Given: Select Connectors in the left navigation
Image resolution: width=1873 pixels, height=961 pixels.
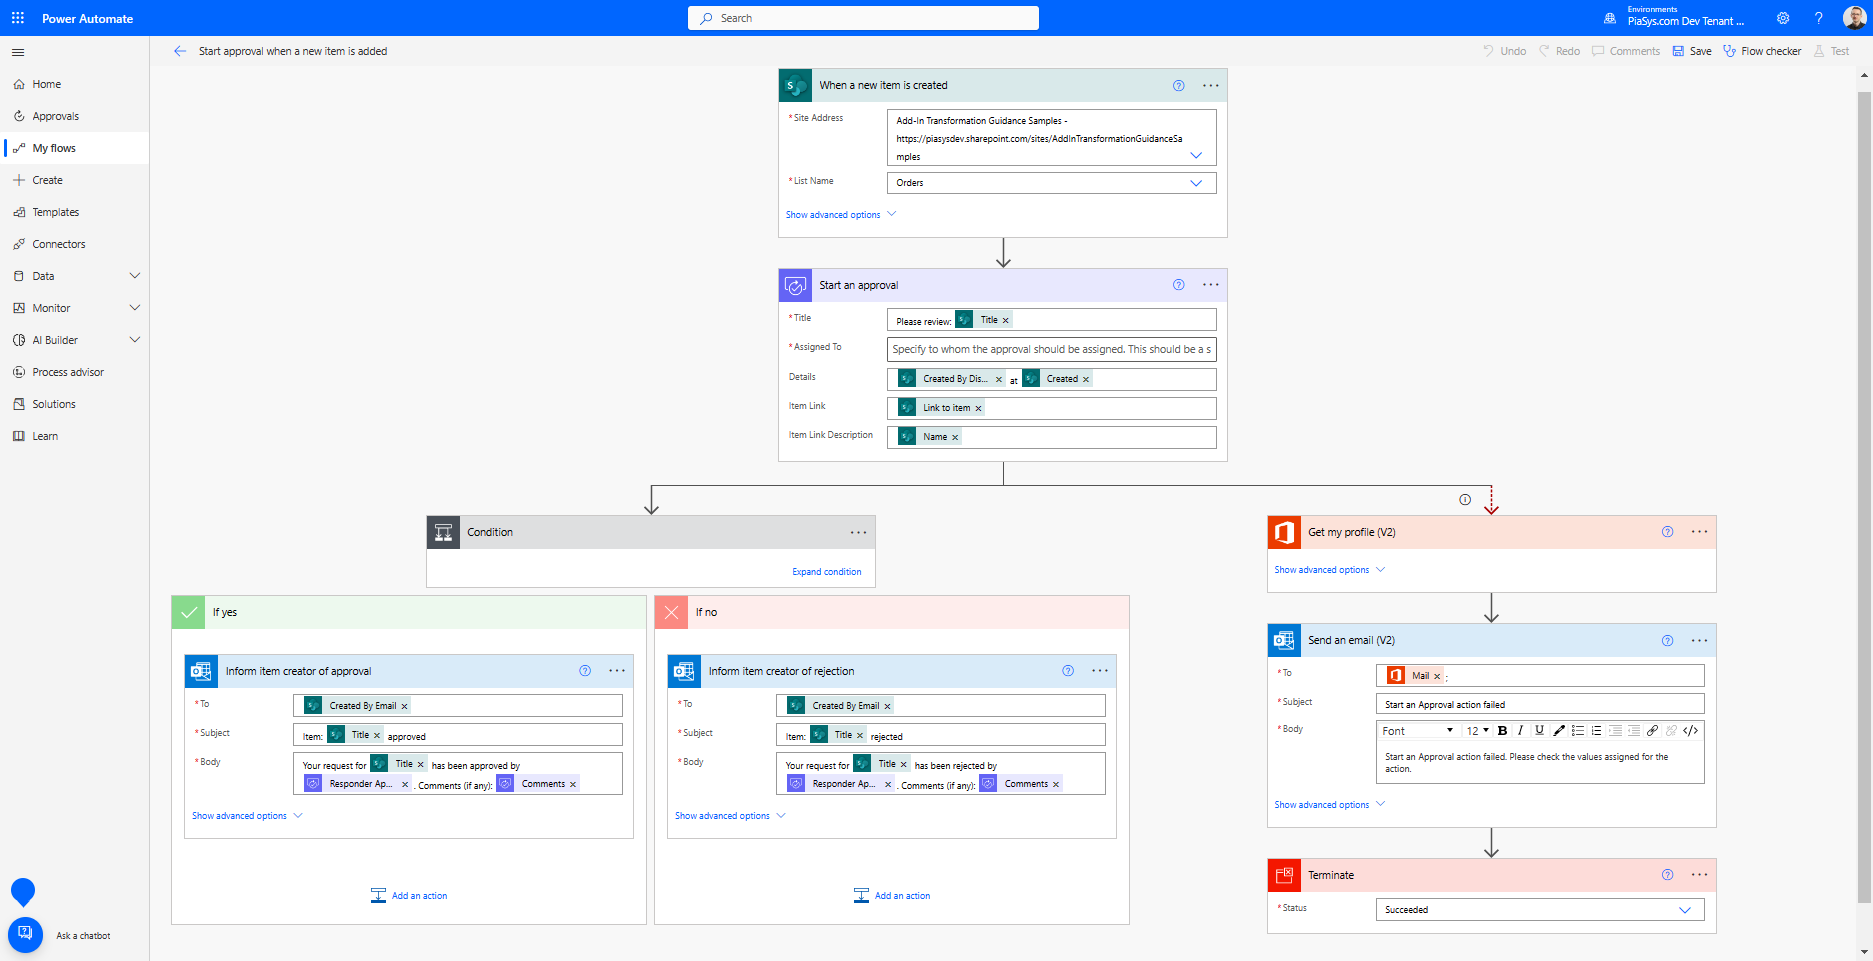Looking at the screenshot, I should click(58, 243).
